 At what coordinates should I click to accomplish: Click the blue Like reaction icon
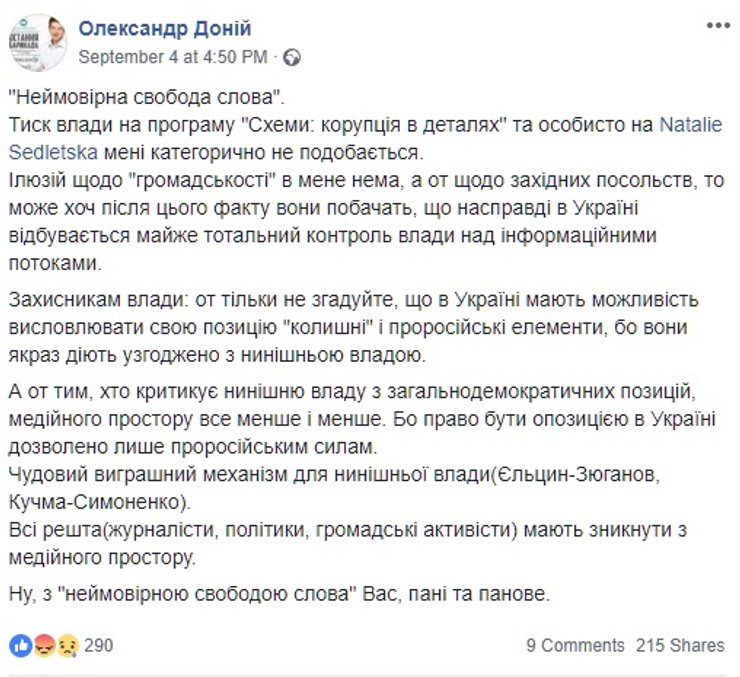pyautogui.click(x=20, y=645)
